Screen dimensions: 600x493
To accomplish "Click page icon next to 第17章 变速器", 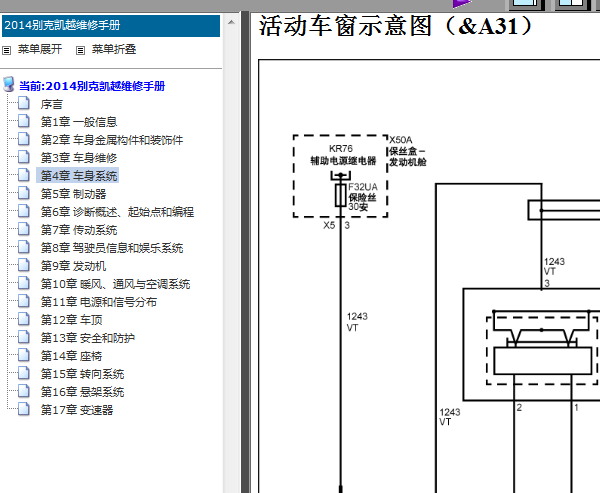I will point(24,409).
